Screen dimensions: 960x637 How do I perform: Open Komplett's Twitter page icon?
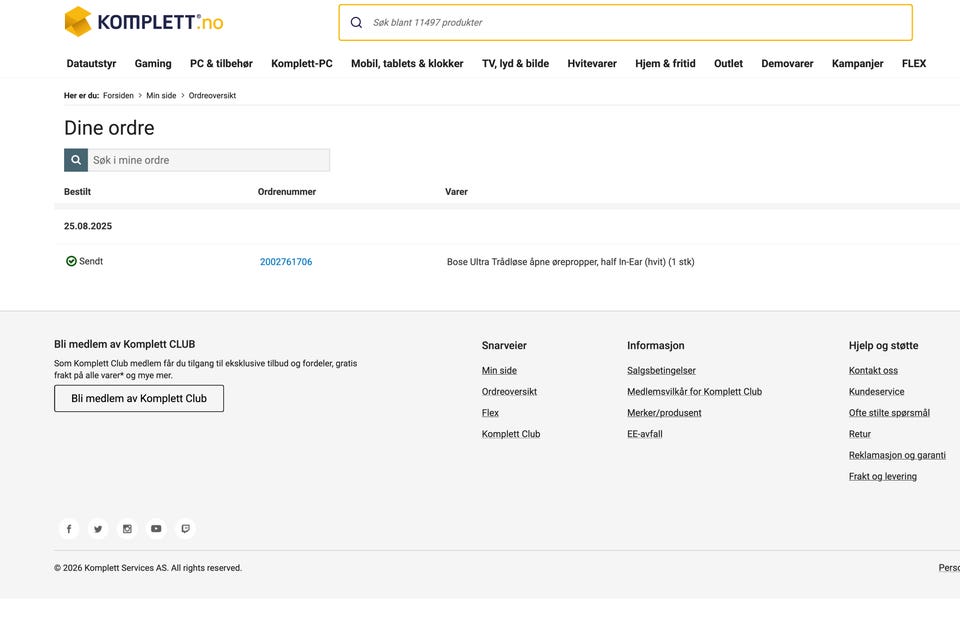(98, 529)
